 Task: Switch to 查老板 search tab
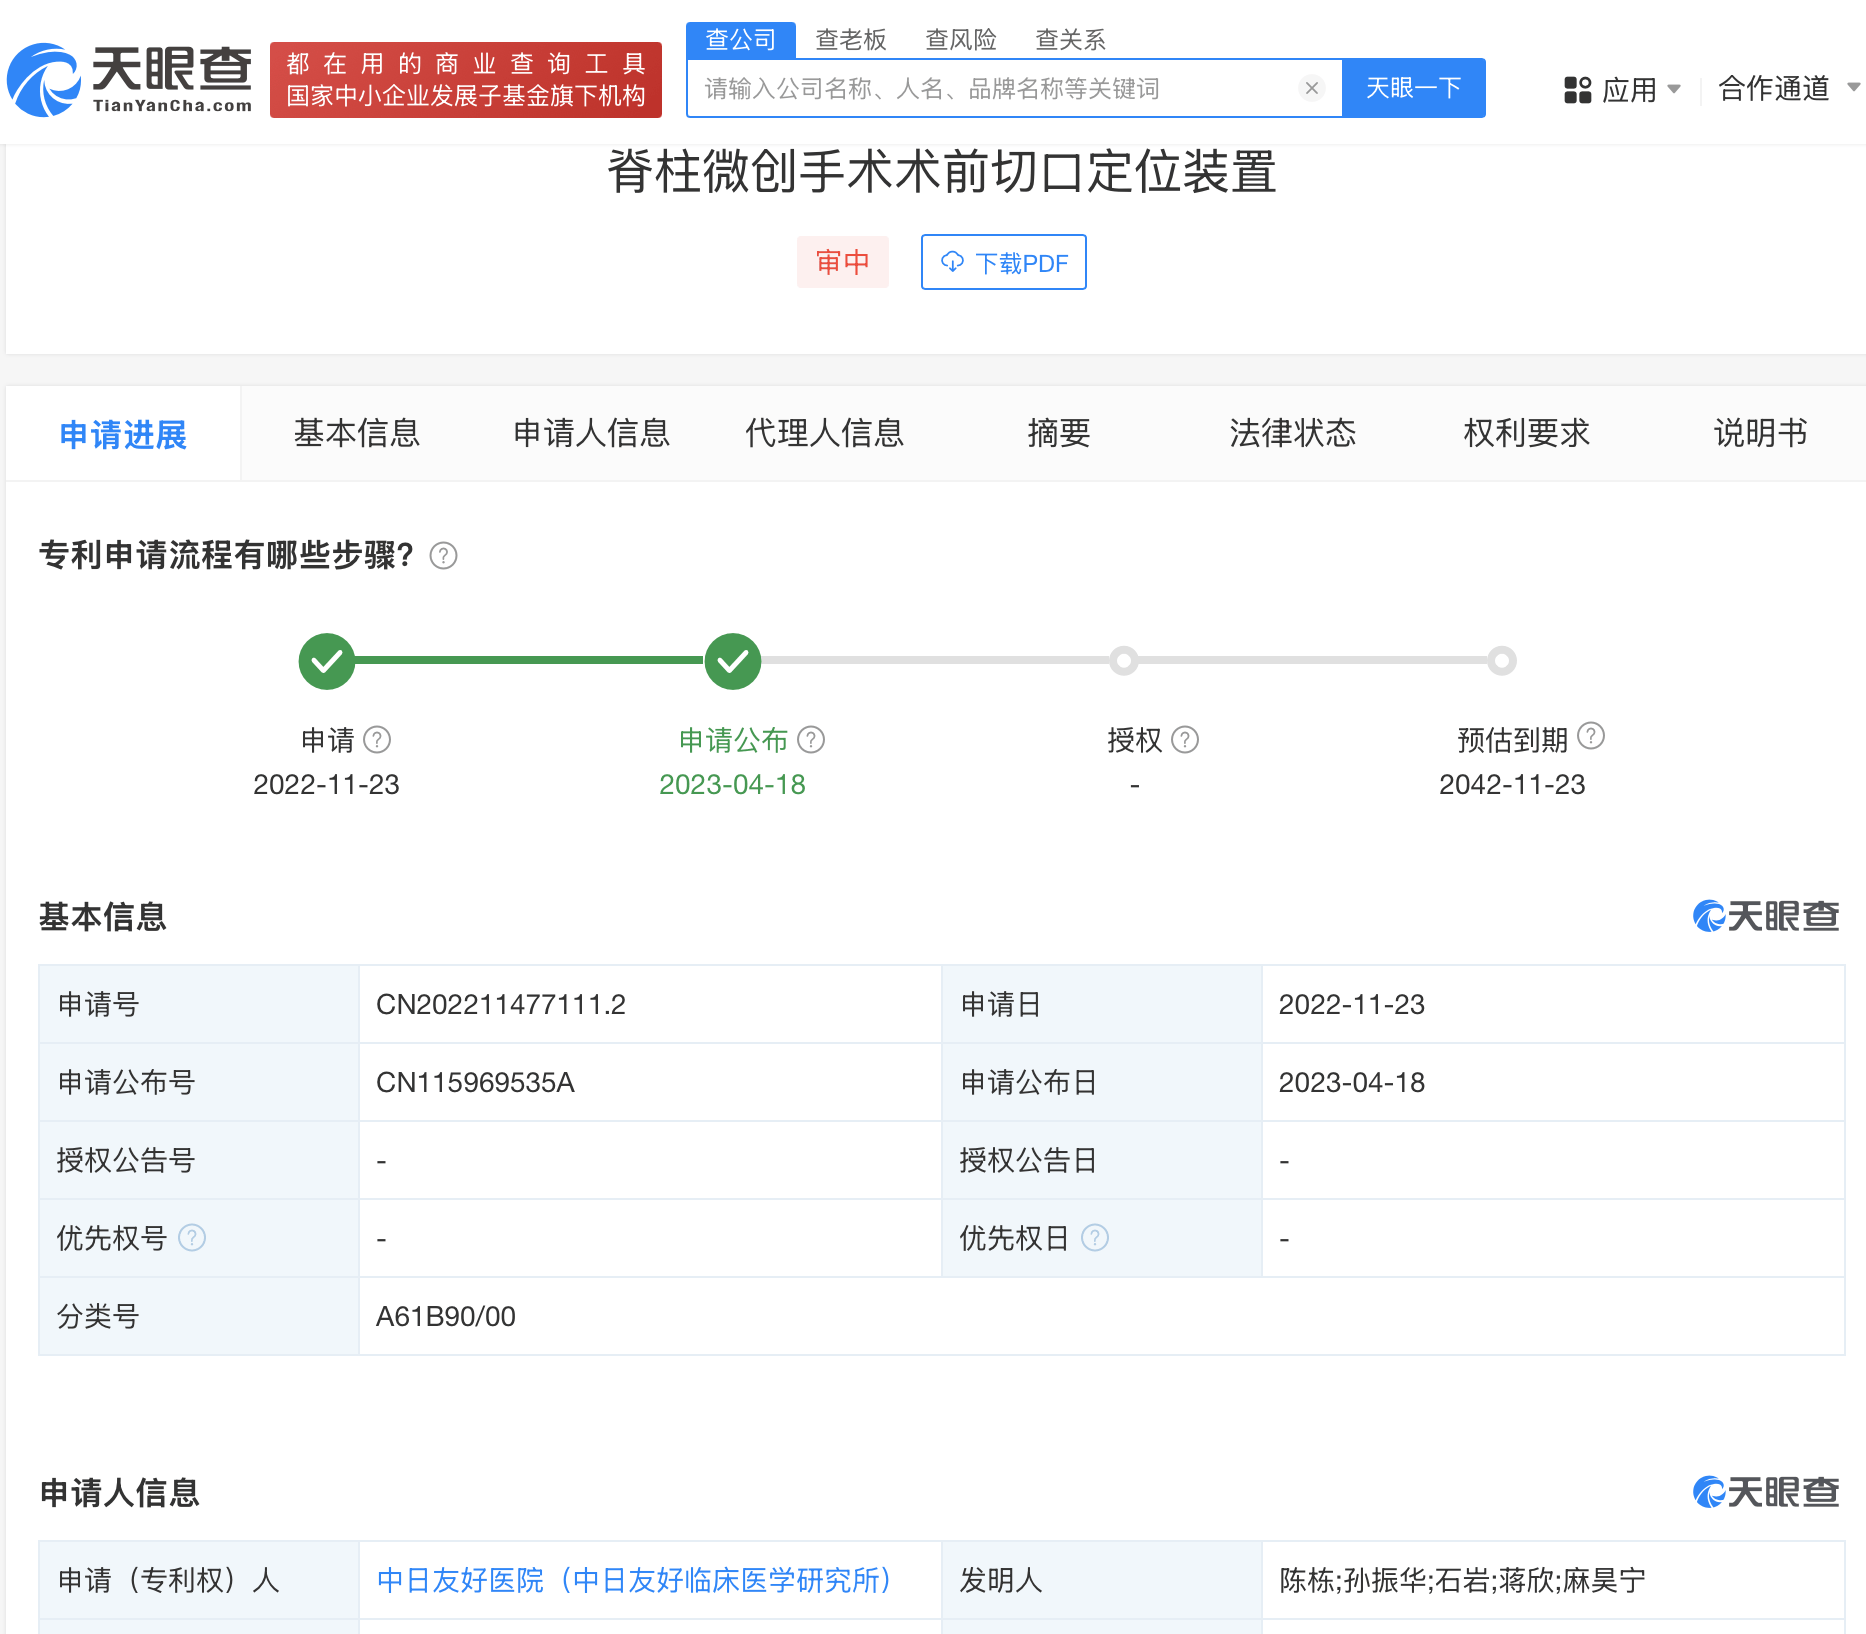(850, 40)
